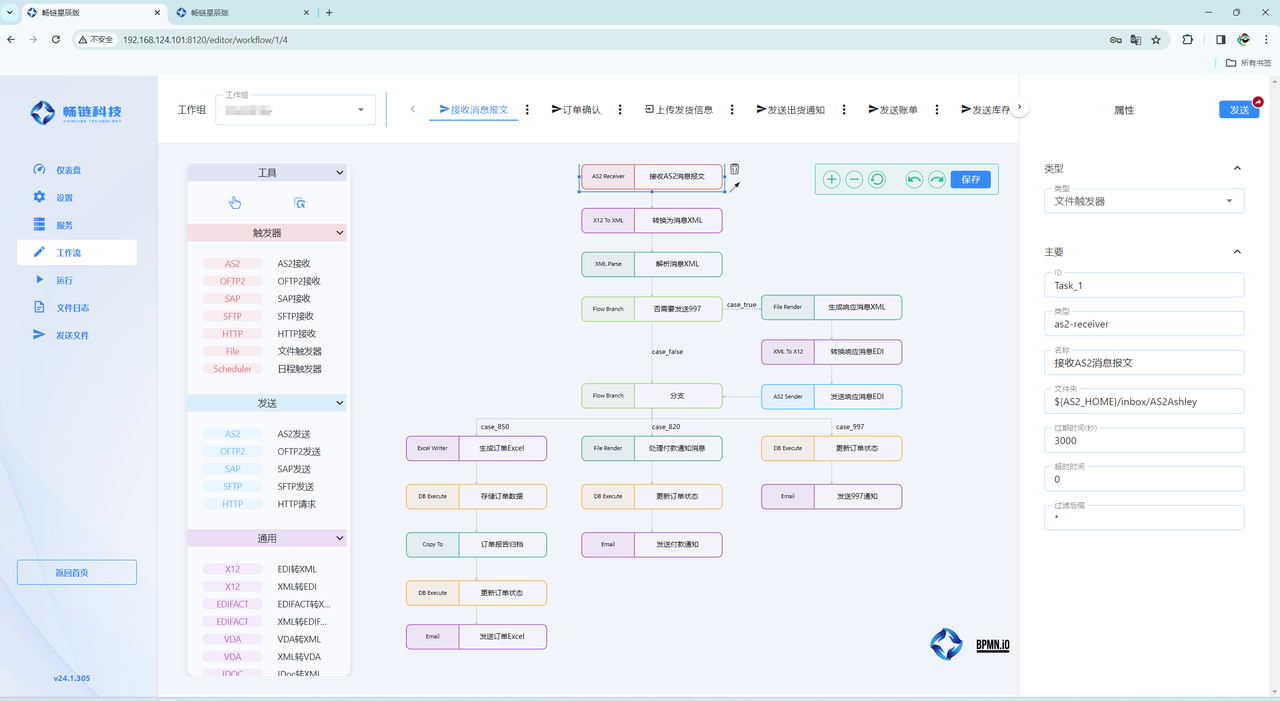The image size is (1280, 701).
Task: Open the 仪表盘 dashboard page
Action: [x=69, y=170]
